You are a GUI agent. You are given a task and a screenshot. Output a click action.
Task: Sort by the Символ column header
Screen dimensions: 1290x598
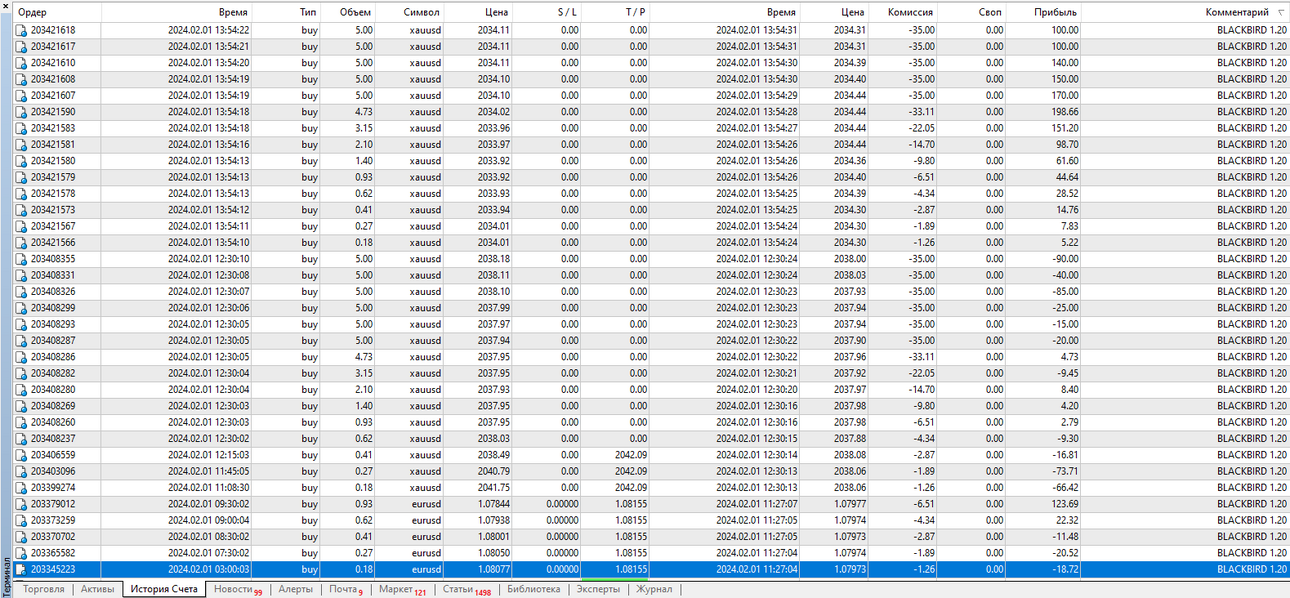(x=421, y=12)
